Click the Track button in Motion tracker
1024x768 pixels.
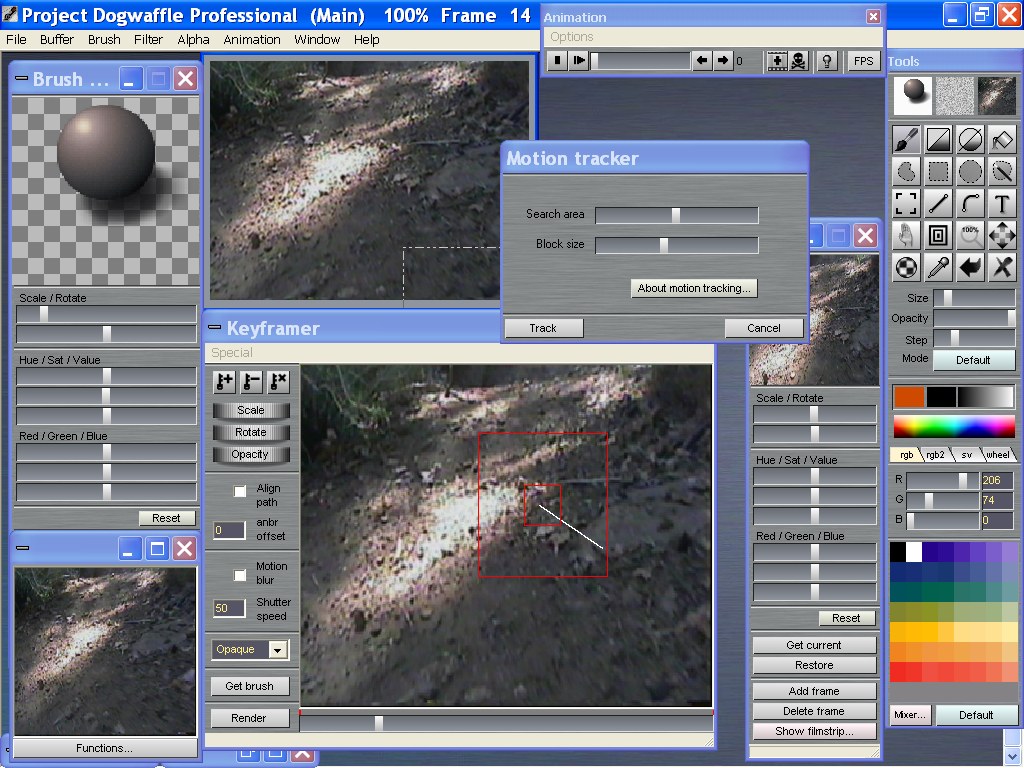pyautogui.click(x=543, y=328)
